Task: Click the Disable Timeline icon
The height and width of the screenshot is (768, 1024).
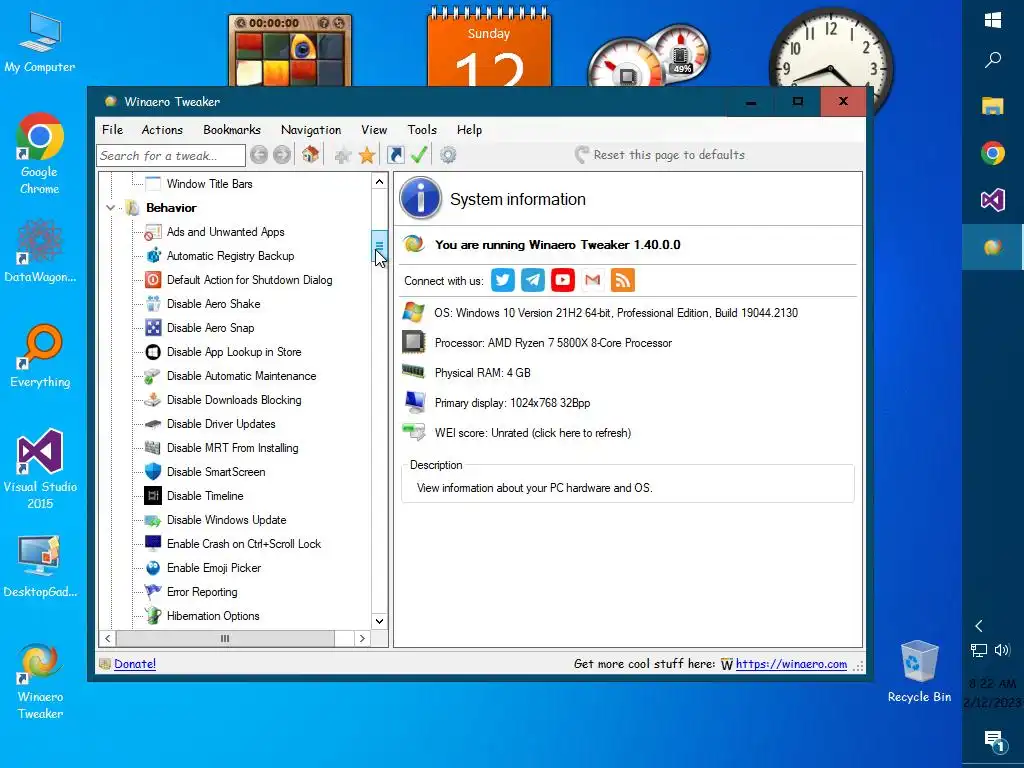Action: (153, 496)
